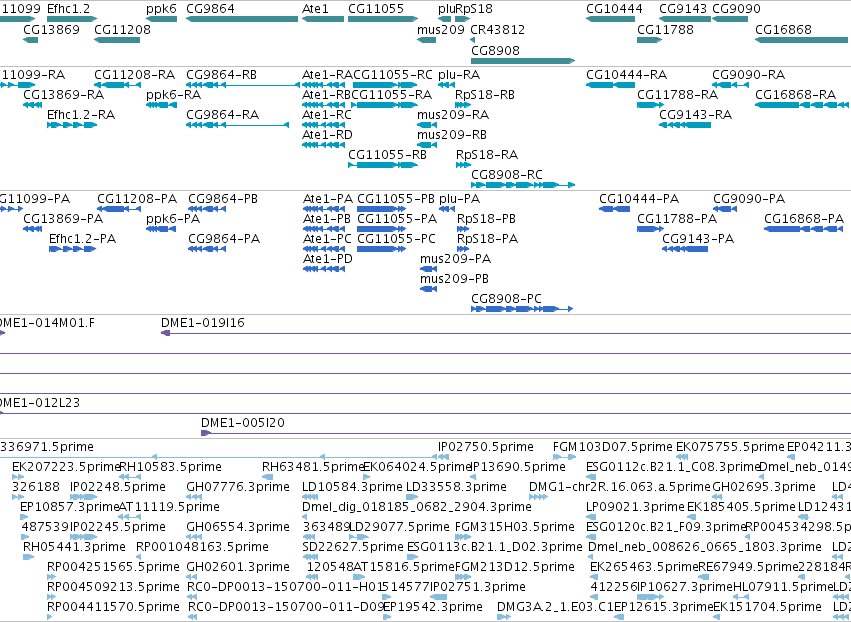Open gene CG11788
Screen dimensions: 851x622
click(649, 40)
